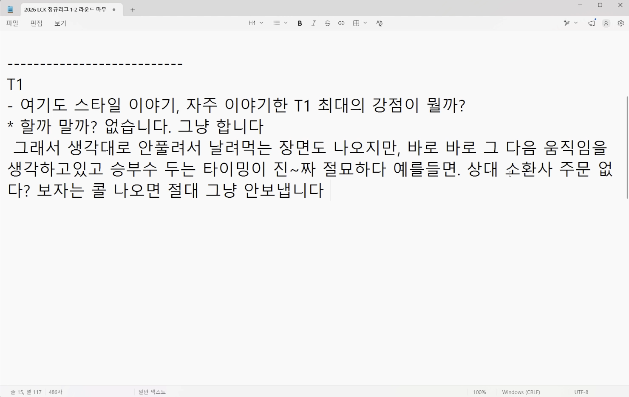
Task: Click the character count in status bar
Action: click(x=55, y=392)
